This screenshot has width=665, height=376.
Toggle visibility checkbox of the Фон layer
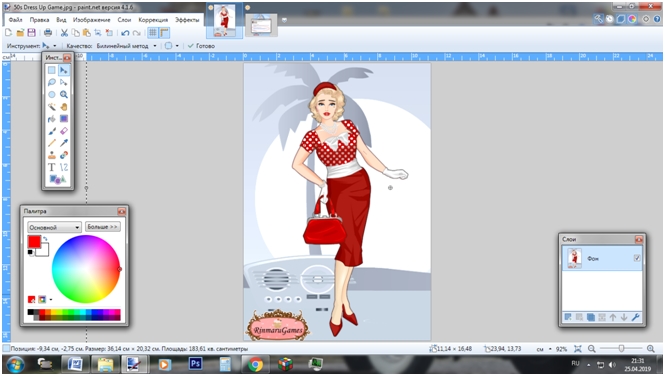coord(637,258)
